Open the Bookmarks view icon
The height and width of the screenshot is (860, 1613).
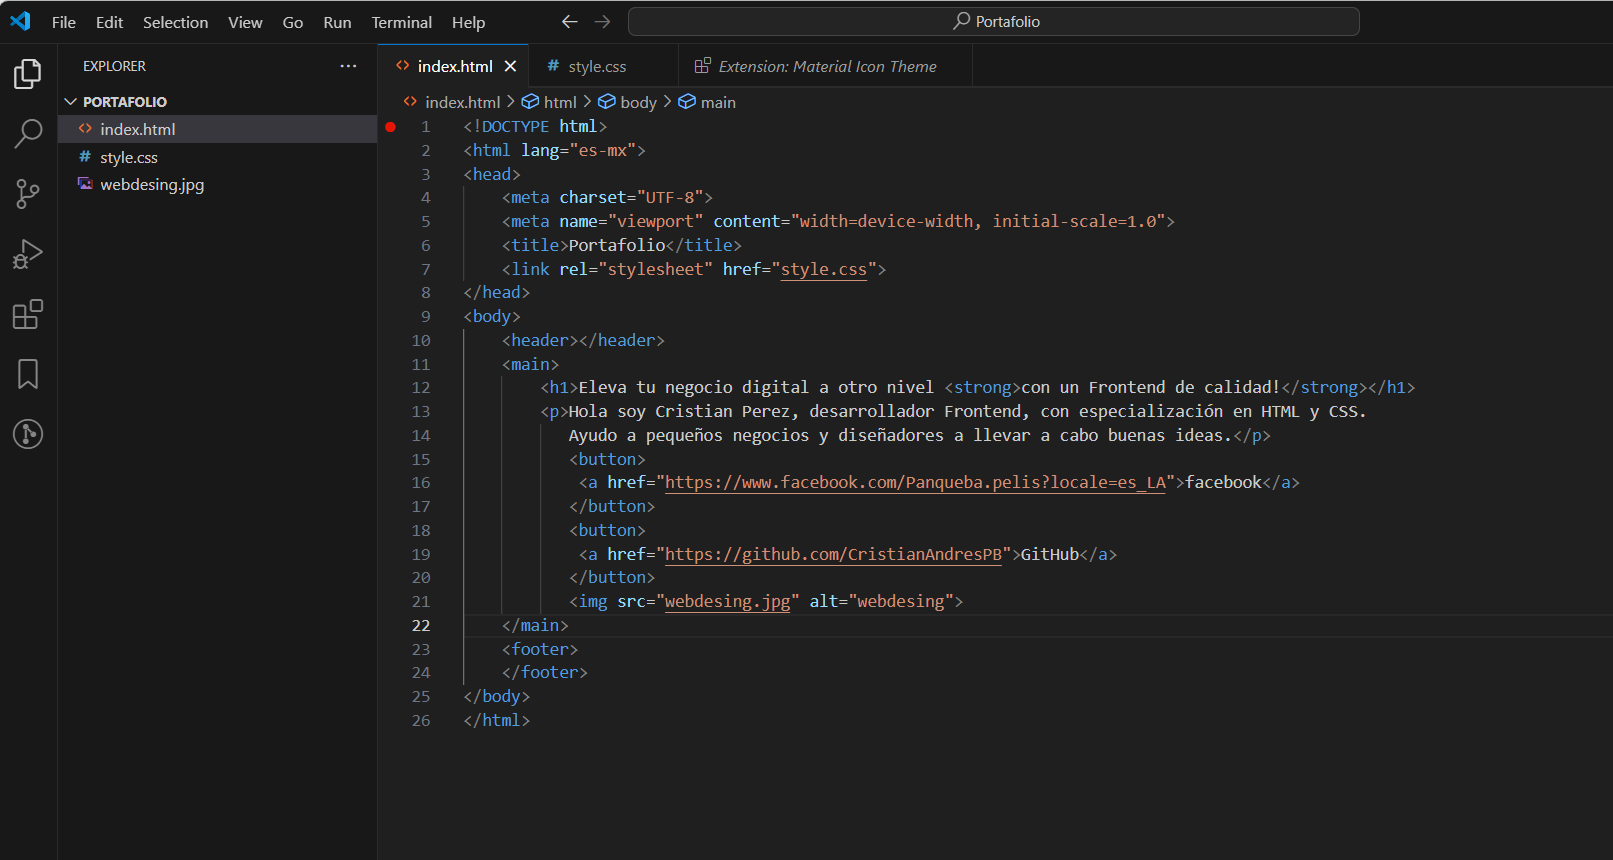[x=28, y=374]
